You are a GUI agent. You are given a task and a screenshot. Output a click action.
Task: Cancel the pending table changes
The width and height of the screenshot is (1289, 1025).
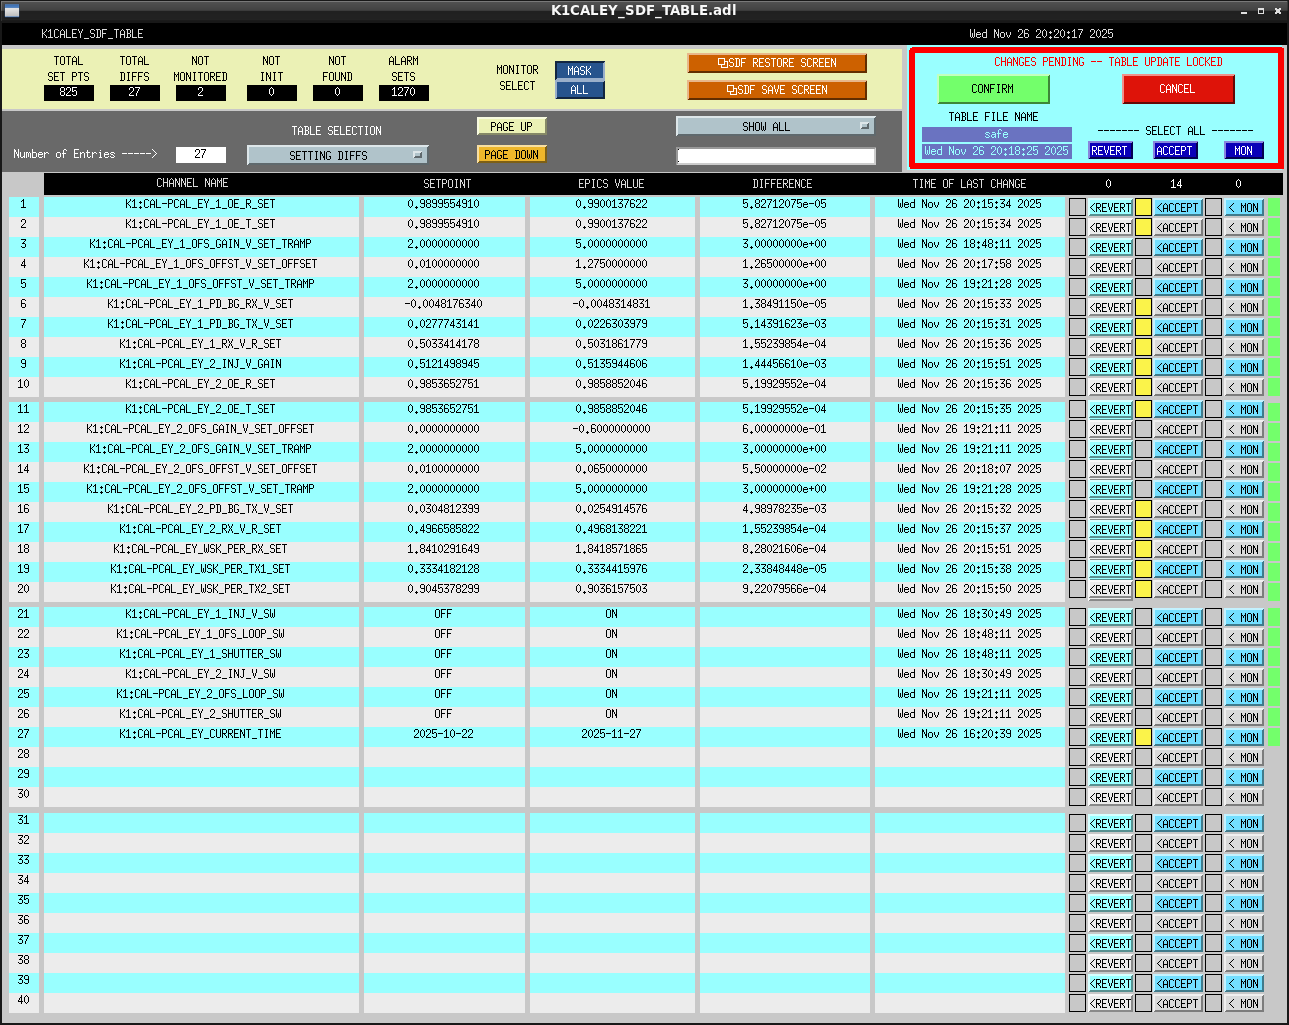pos(1178,89)
